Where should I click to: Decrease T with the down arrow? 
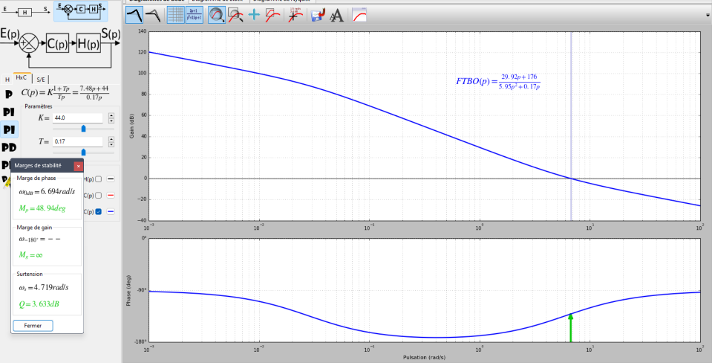[x=111, y=144]
